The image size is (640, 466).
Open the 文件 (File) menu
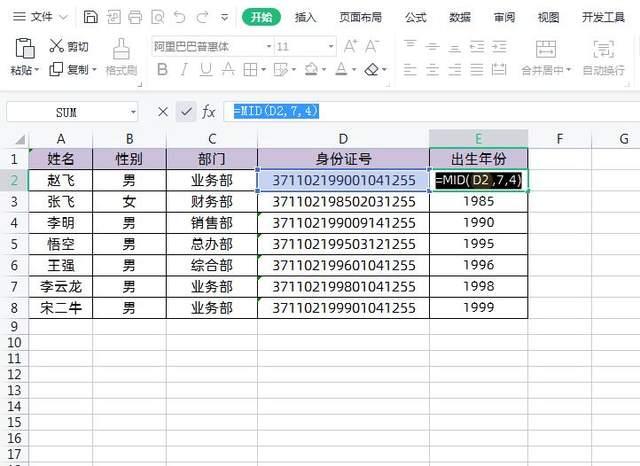(x=41, y=17)
